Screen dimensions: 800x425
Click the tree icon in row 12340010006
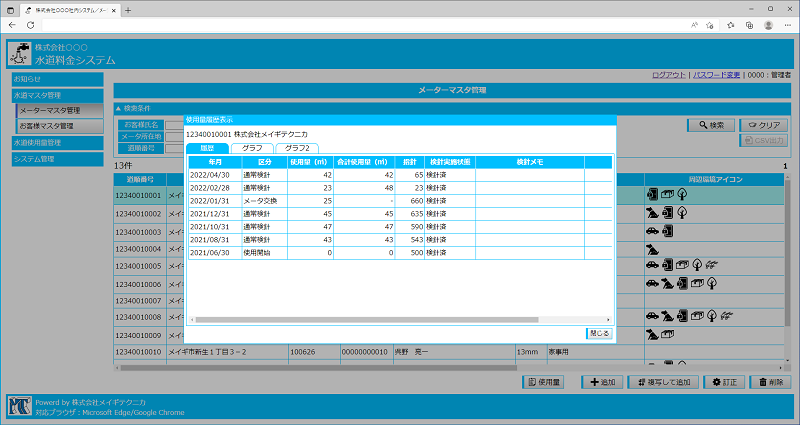pos(712,283)
